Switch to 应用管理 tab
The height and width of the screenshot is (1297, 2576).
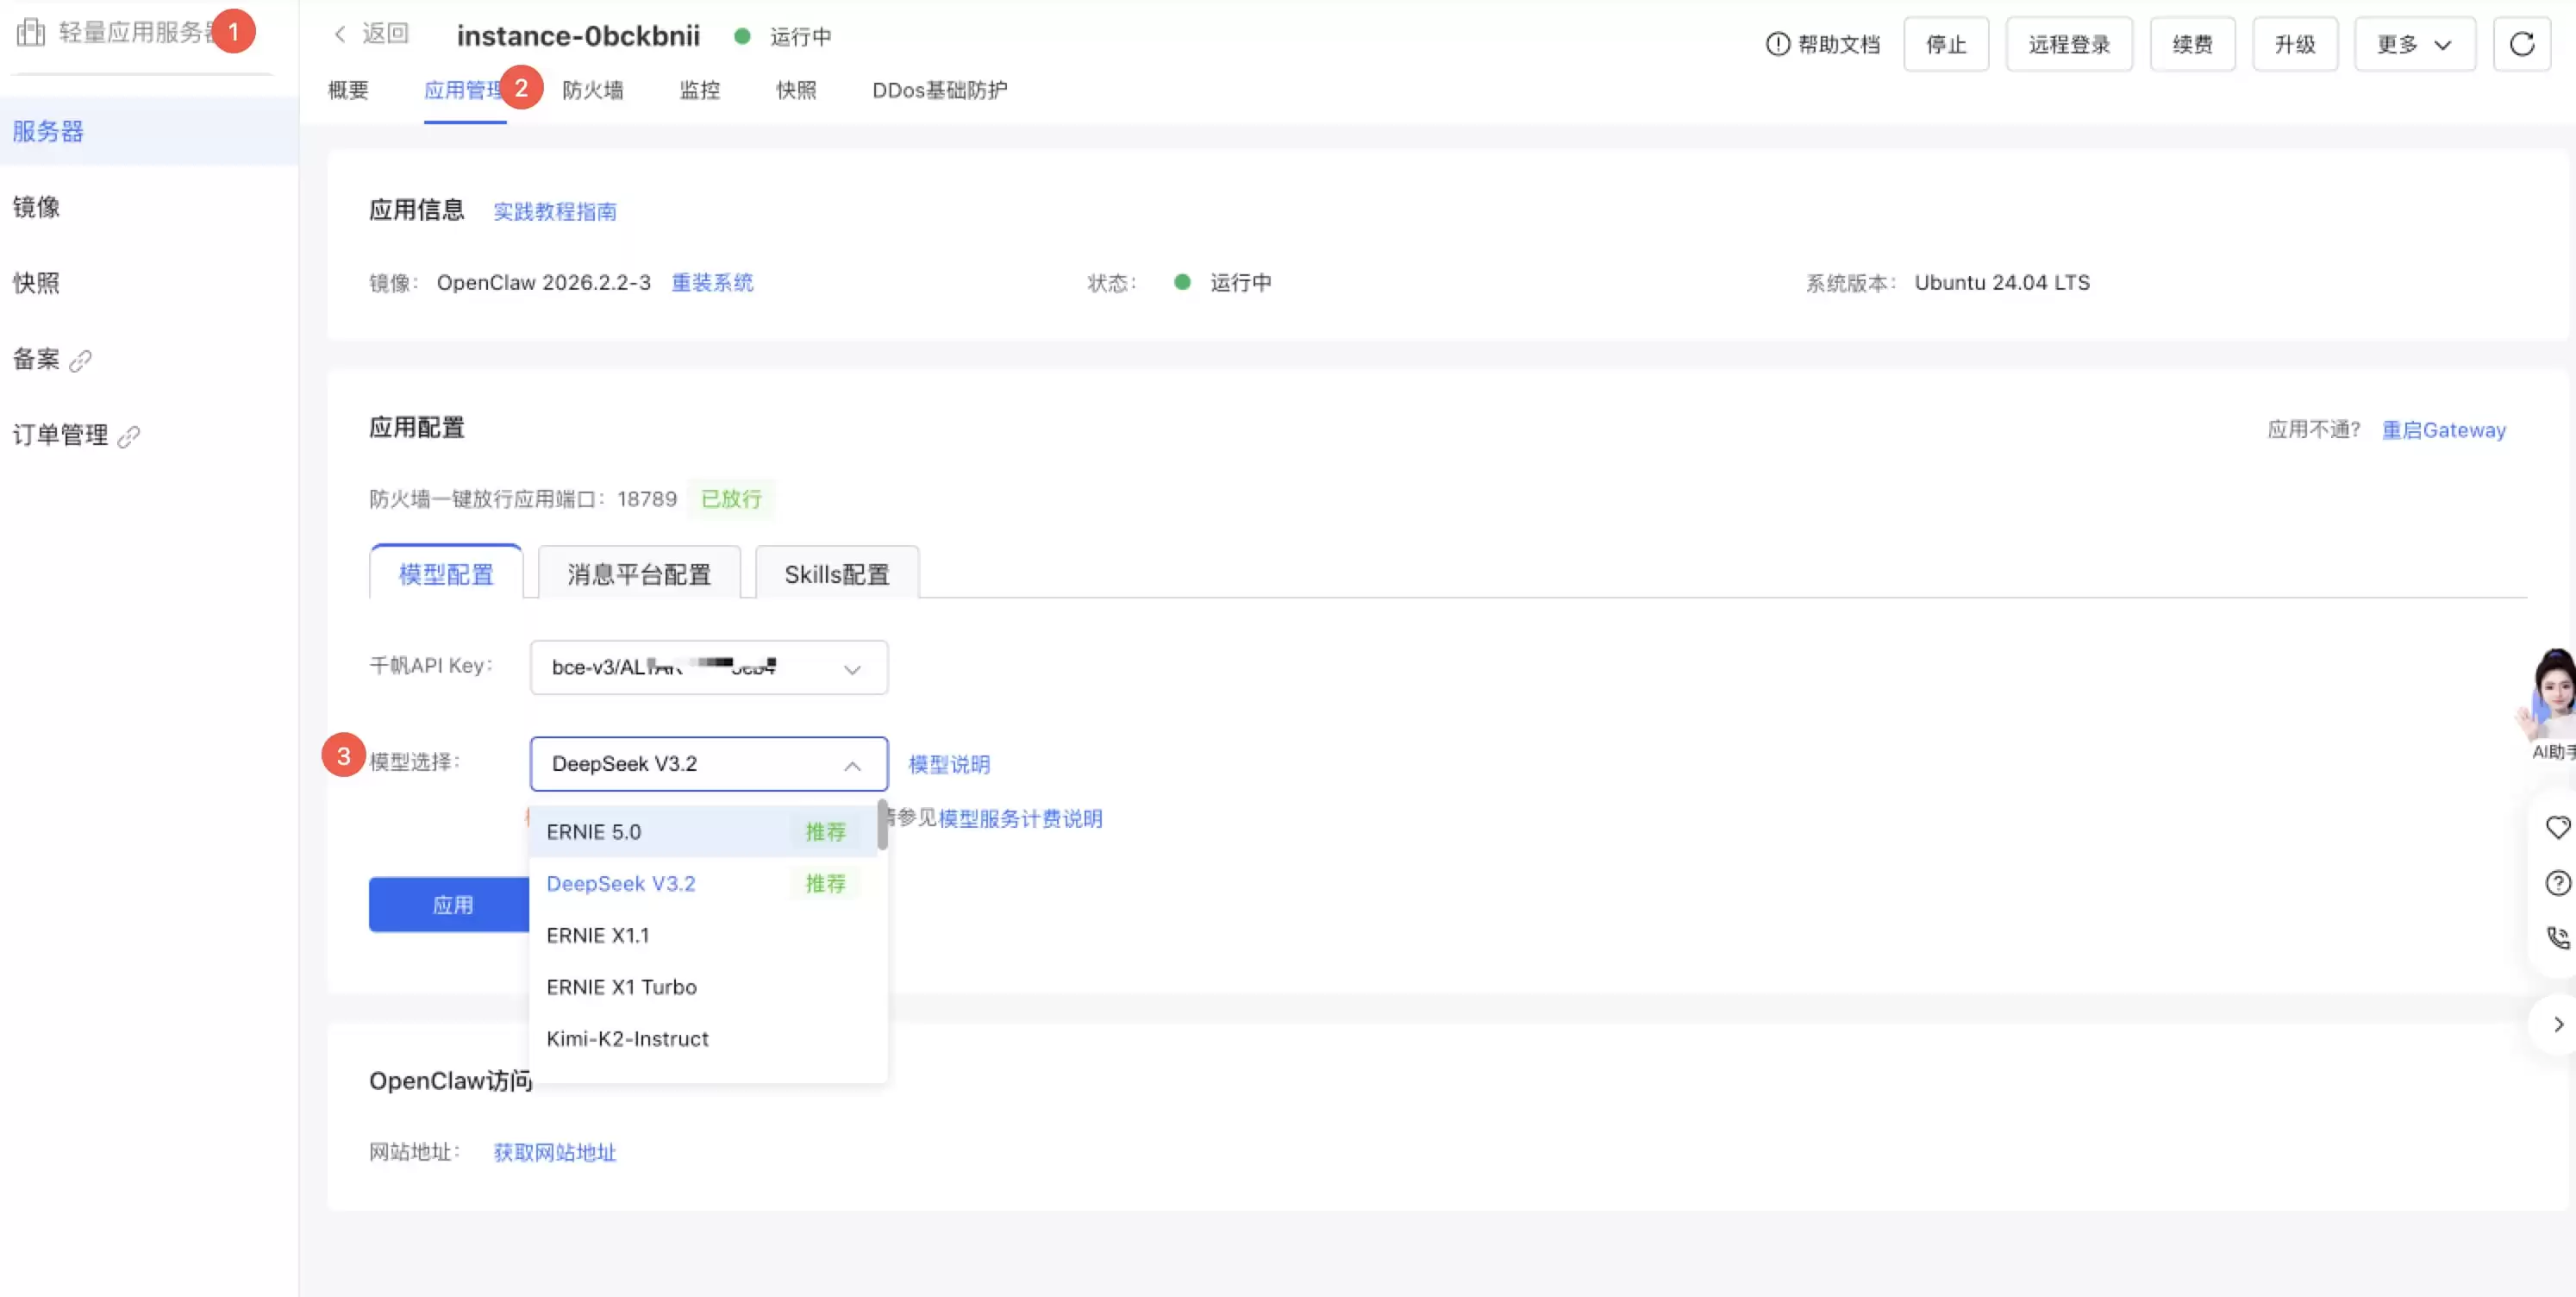point(465,90)
